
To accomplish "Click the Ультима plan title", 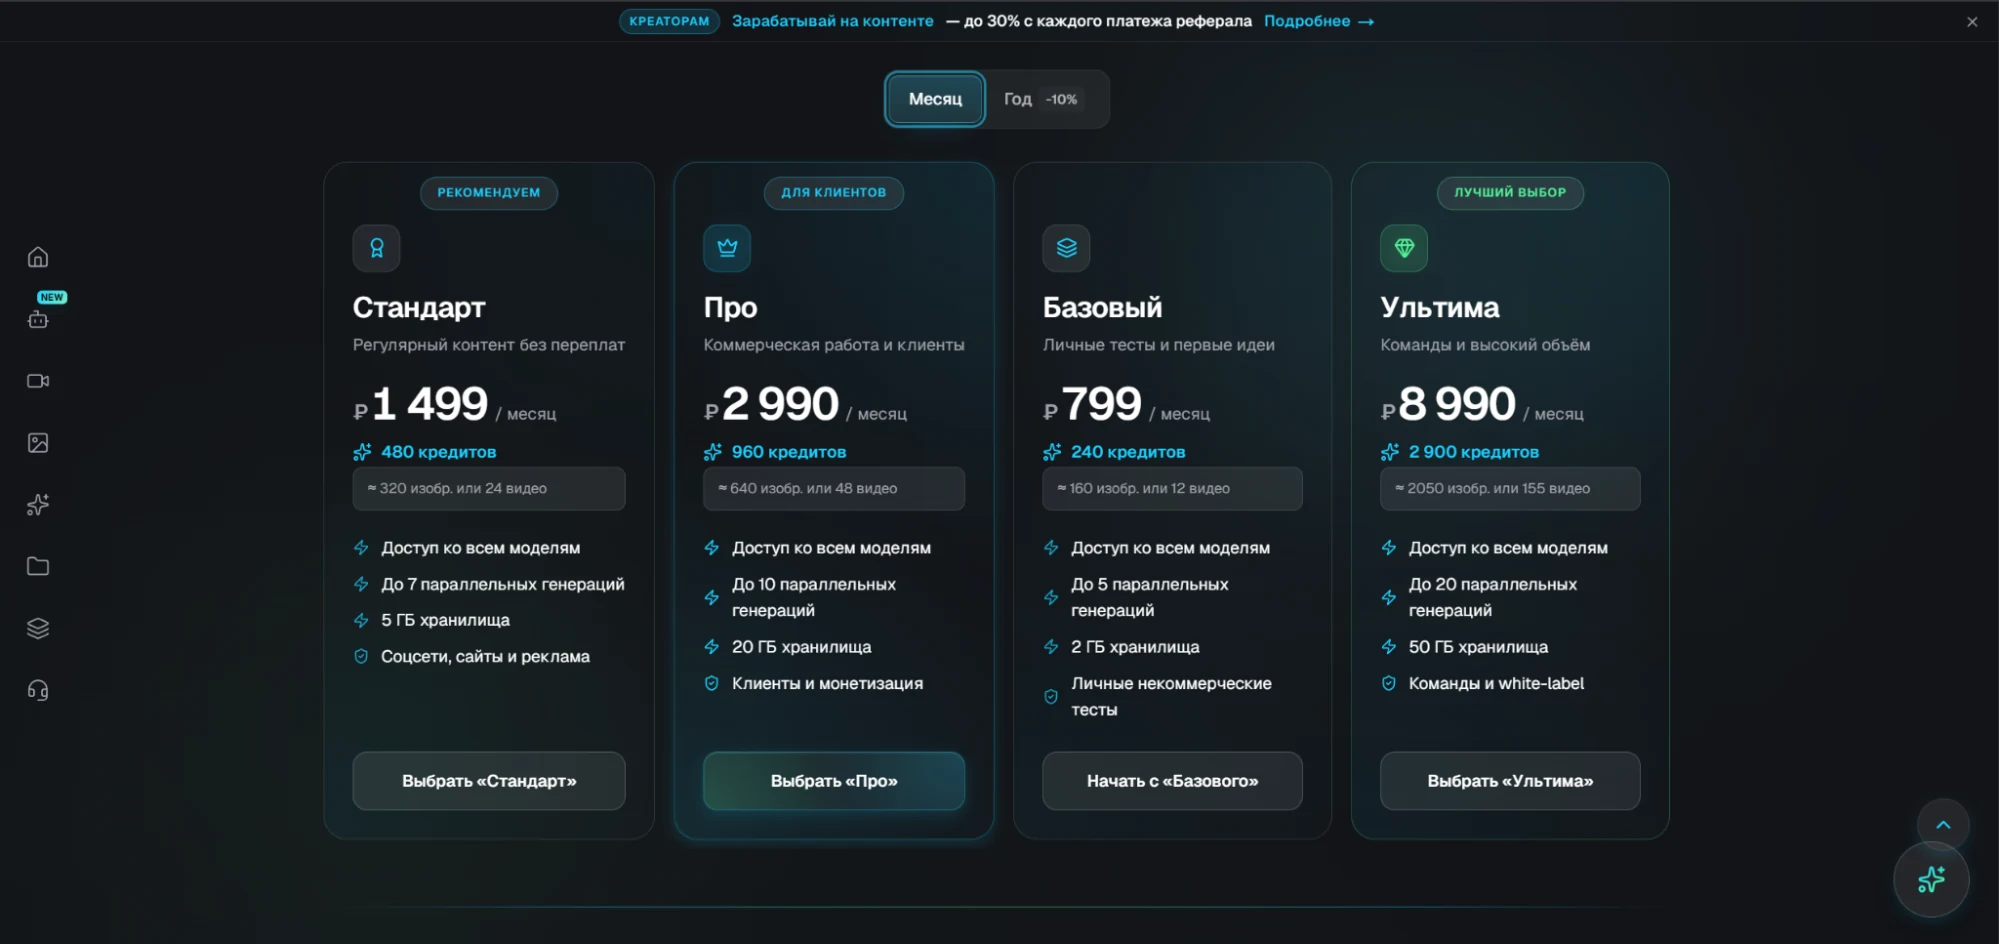I will 1439,307.
